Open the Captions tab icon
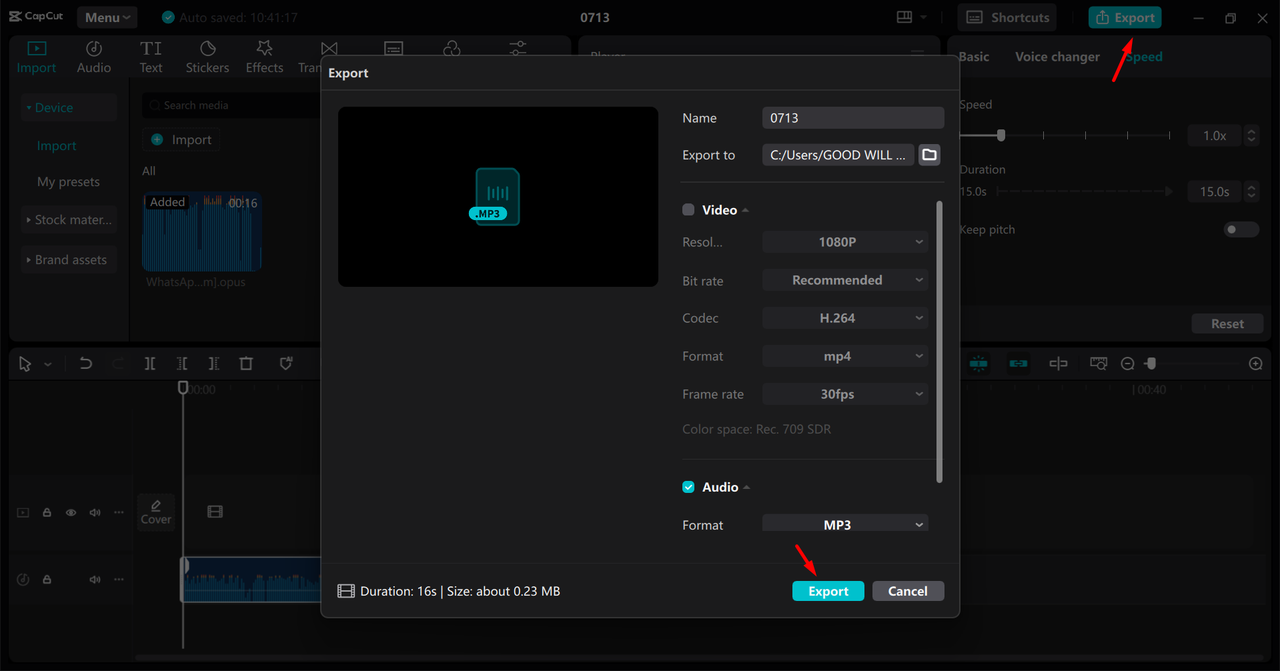Image resolution: width=1280 pixels, height=671 pixels. (393, 48)
